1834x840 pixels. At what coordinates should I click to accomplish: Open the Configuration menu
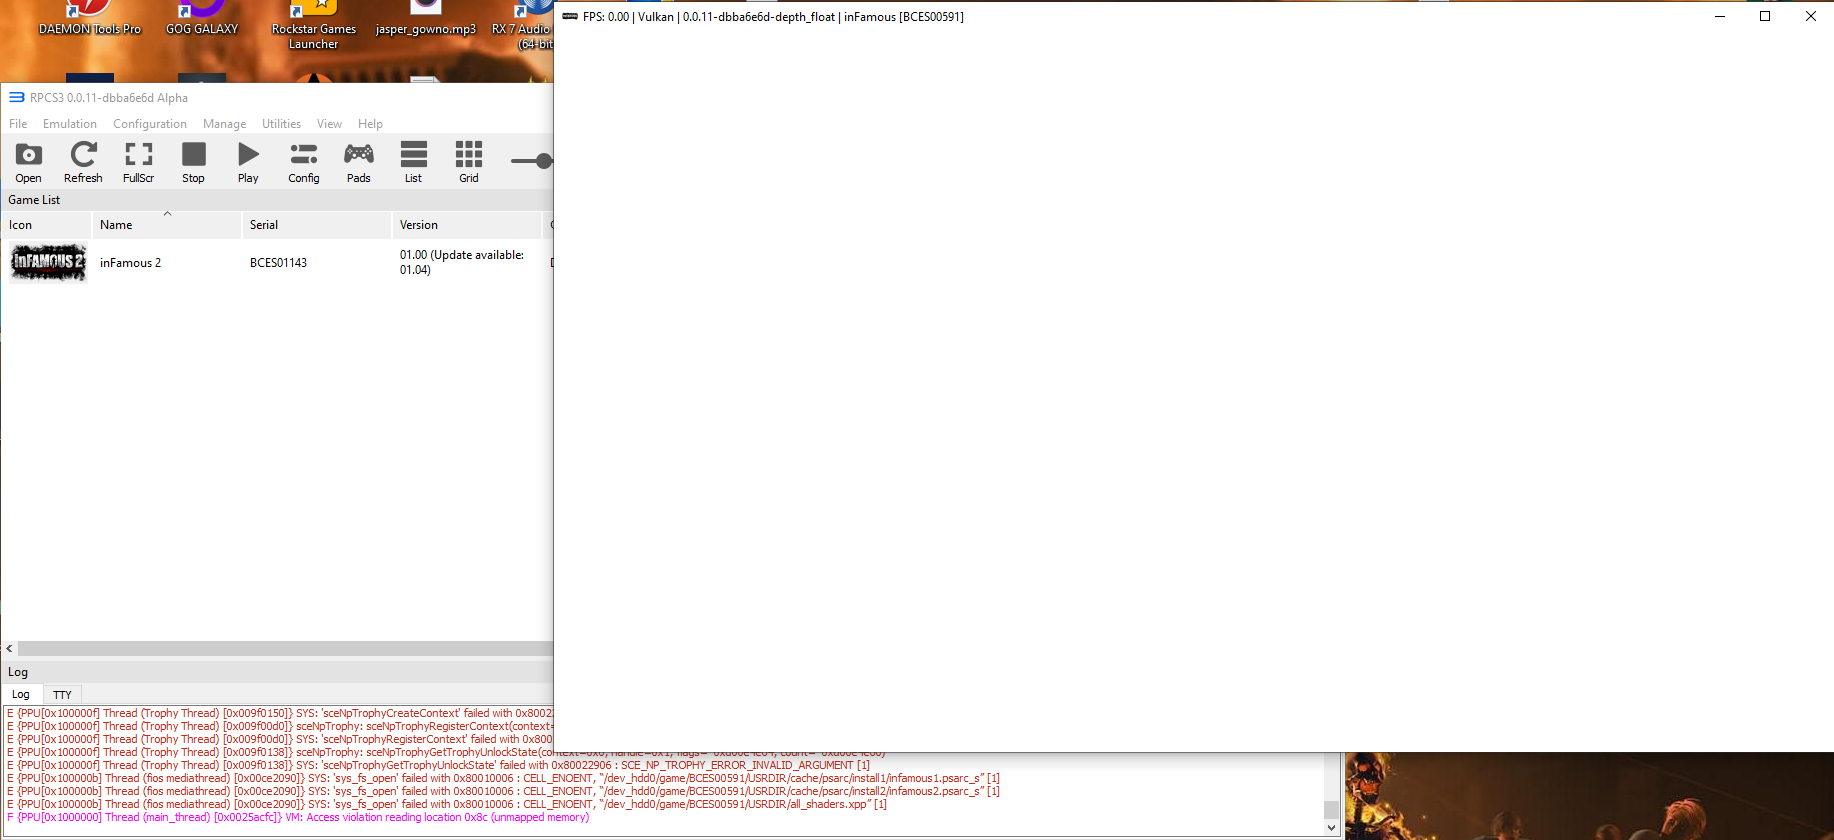pos(150,124)
